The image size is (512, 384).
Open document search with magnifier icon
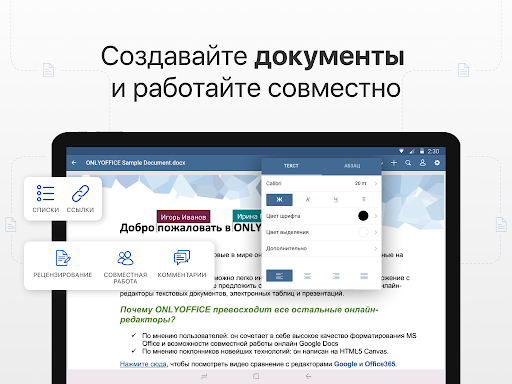(408, 163)
